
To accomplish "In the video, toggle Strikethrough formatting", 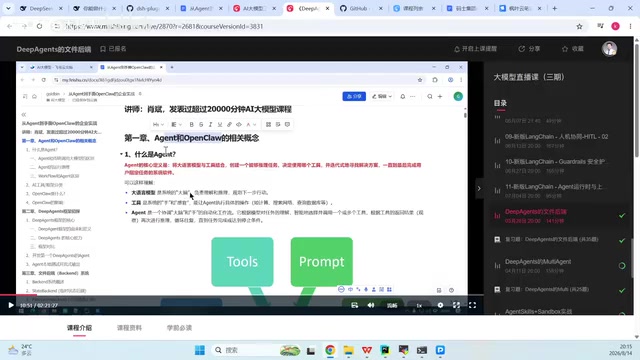I will (201, 124).
